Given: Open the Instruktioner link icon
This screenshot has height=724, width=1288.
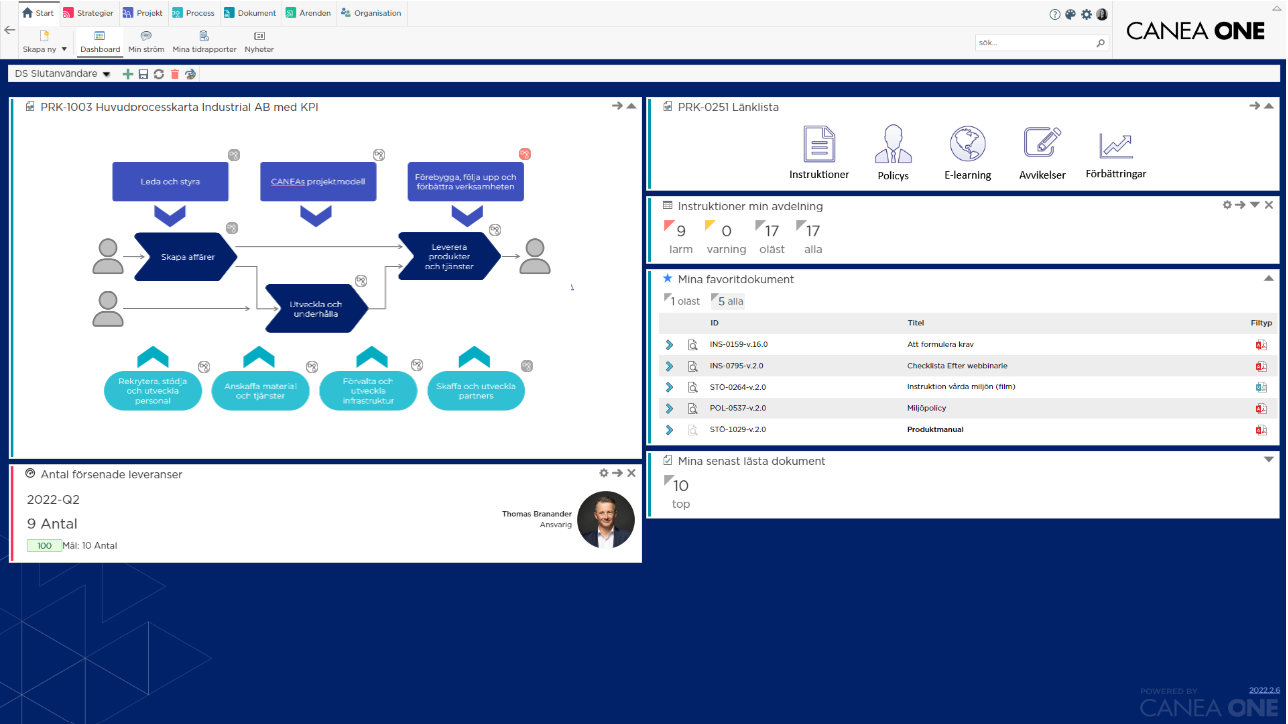Looking at the screenshot, I should point(819,144).
